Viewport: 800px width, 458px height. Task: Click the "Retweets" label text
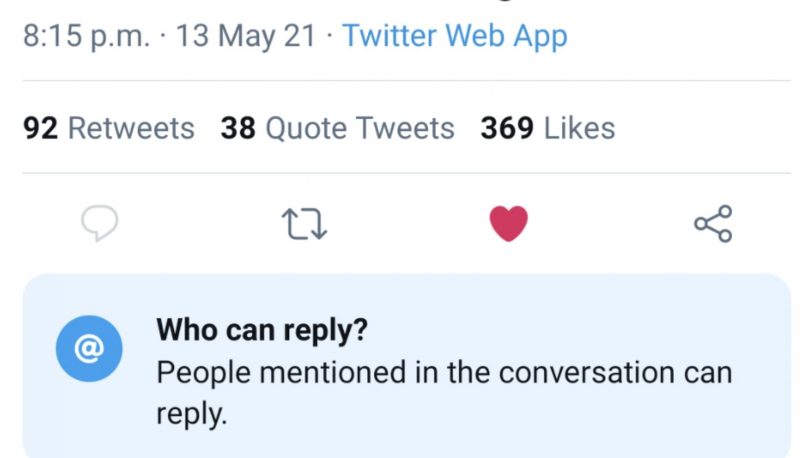(131, 128)
